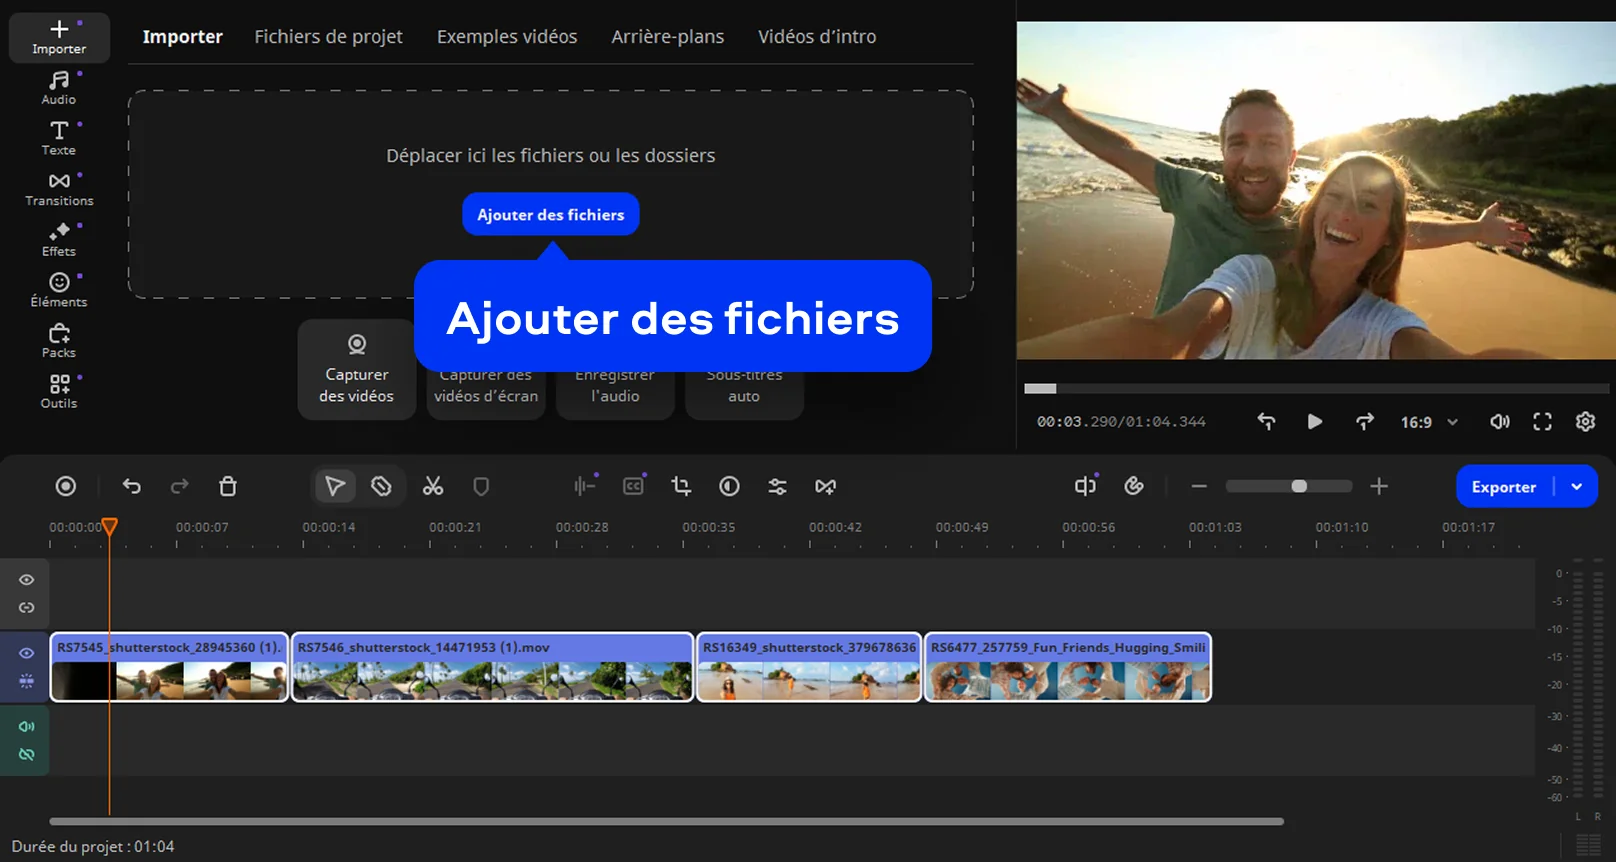
Task: Select the scissors cut tool
Action: (432, 486)
